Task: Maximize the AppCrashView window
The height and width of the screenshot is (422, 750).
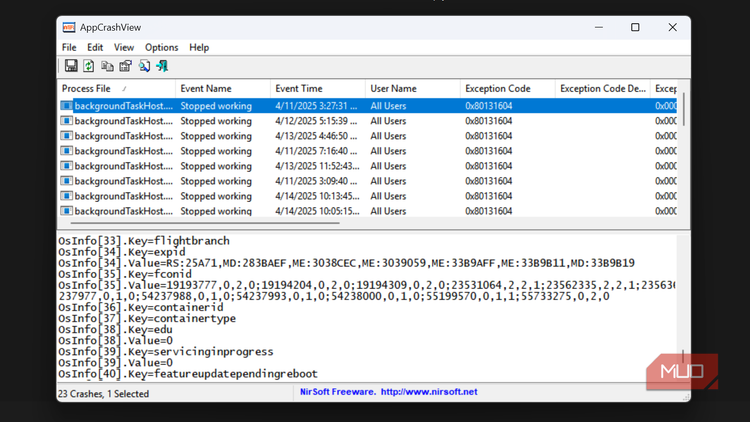Action: click(x=635, y=27)
